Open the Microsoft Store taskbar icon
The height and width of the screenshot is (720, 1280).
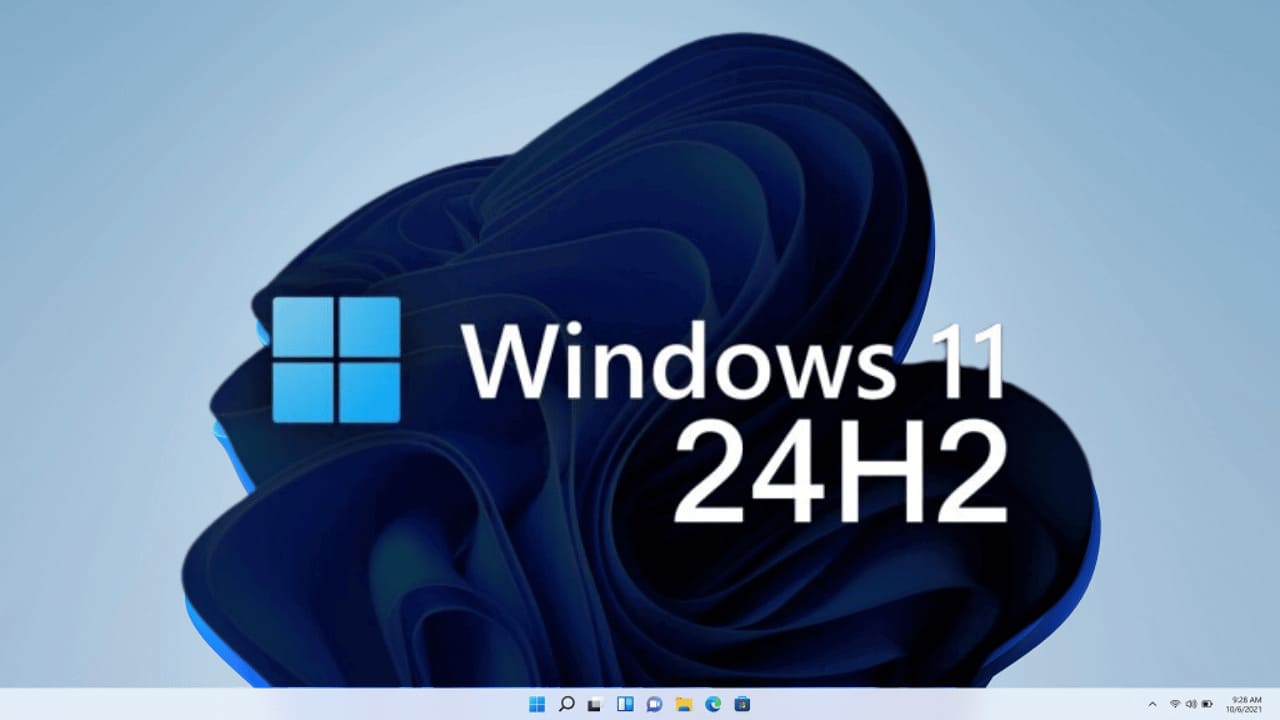click(742, 704)
